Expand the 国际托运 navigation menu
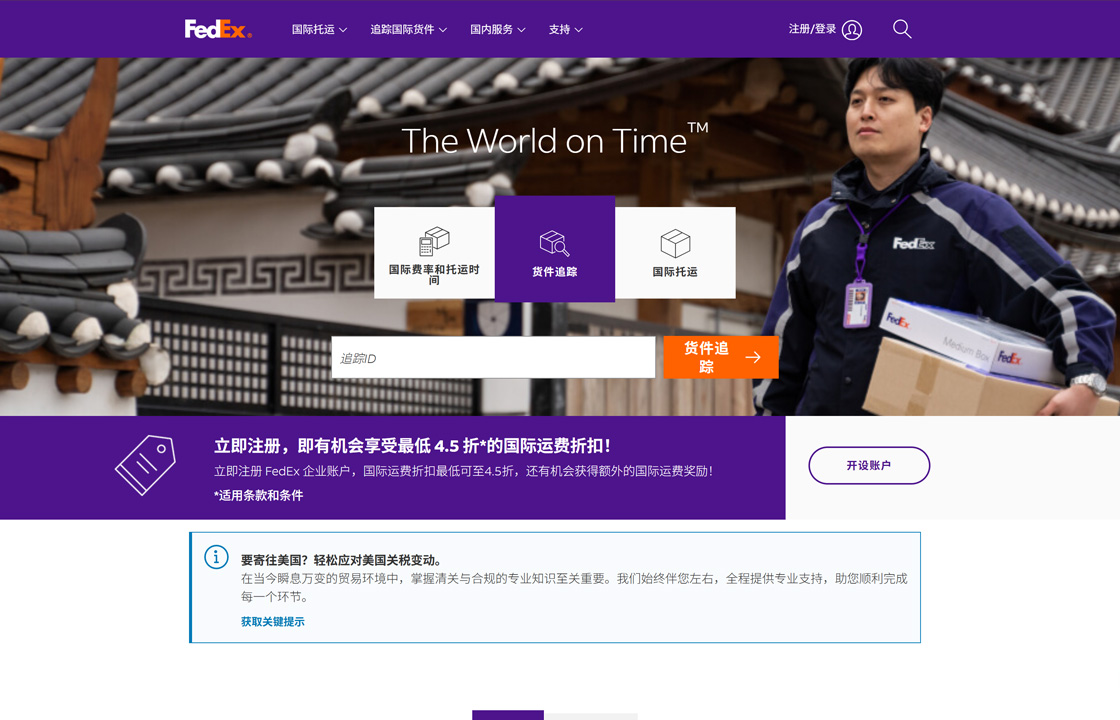1120x720 pixels. coord(319,29)
